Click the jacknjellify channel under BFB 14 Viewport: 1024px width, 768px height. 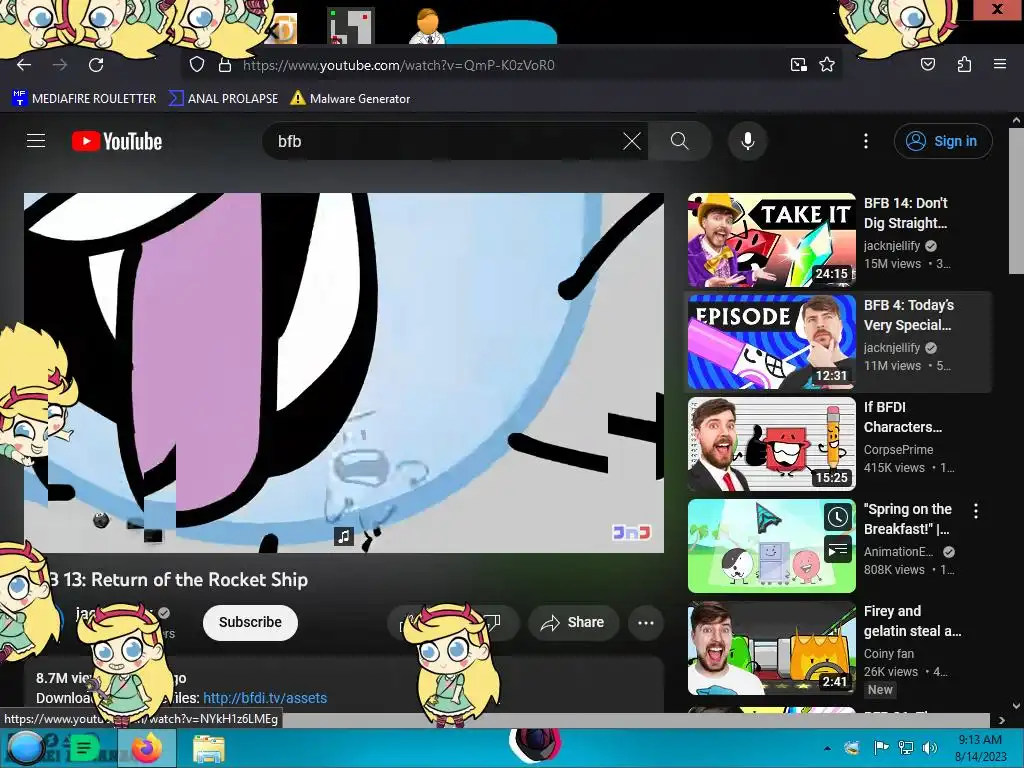(891, 246)
